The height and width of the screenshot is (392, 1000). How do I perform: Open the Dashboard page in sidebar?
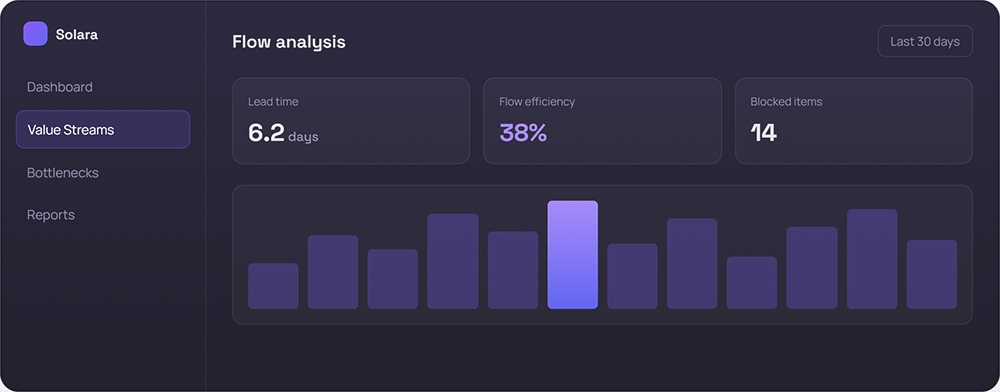[x=59, y=87]
